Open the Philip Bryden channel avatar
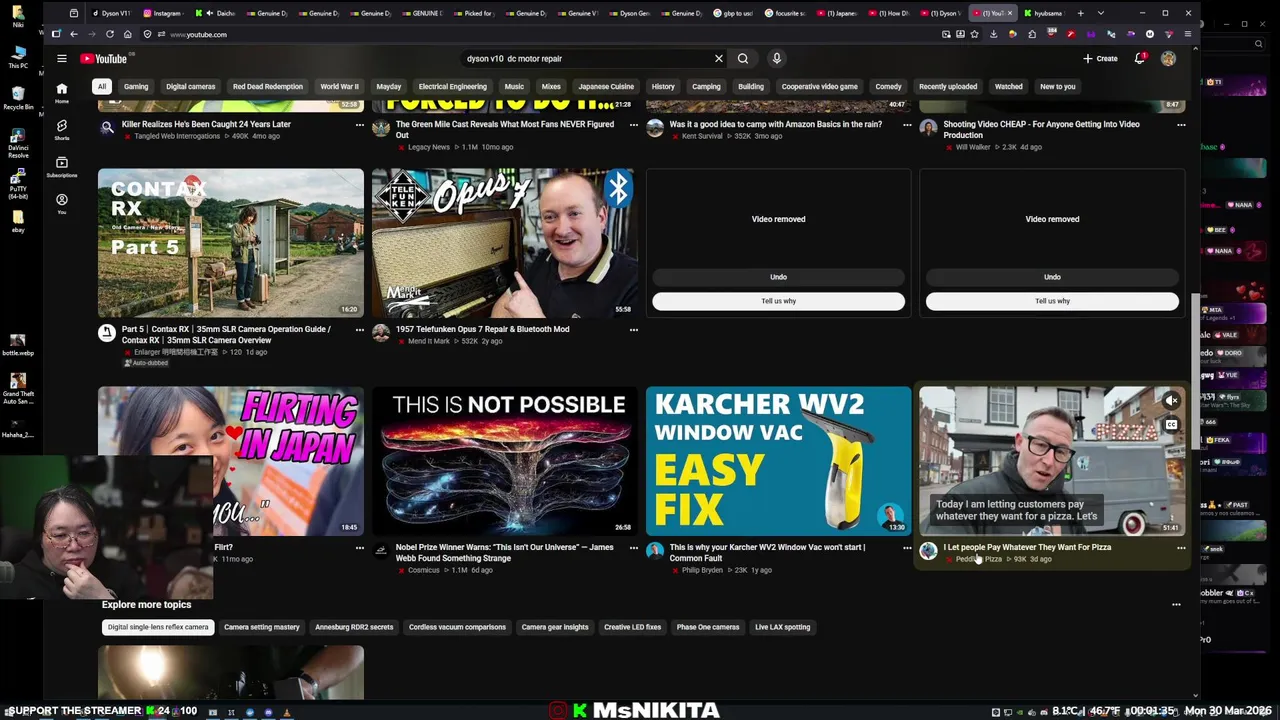This screenshot has height=720, width=1280. pos(654,551)
